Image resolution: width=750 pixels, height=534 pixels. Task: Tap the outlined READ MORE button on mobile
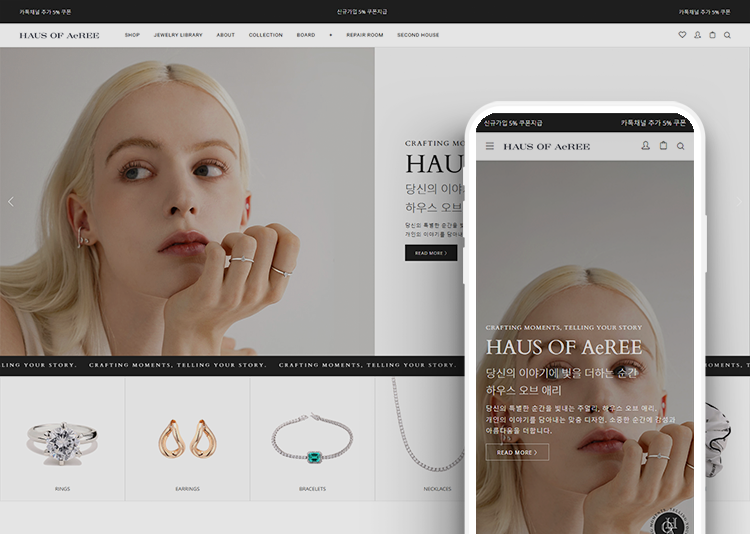pyautogui.click(x=517, y=452)
